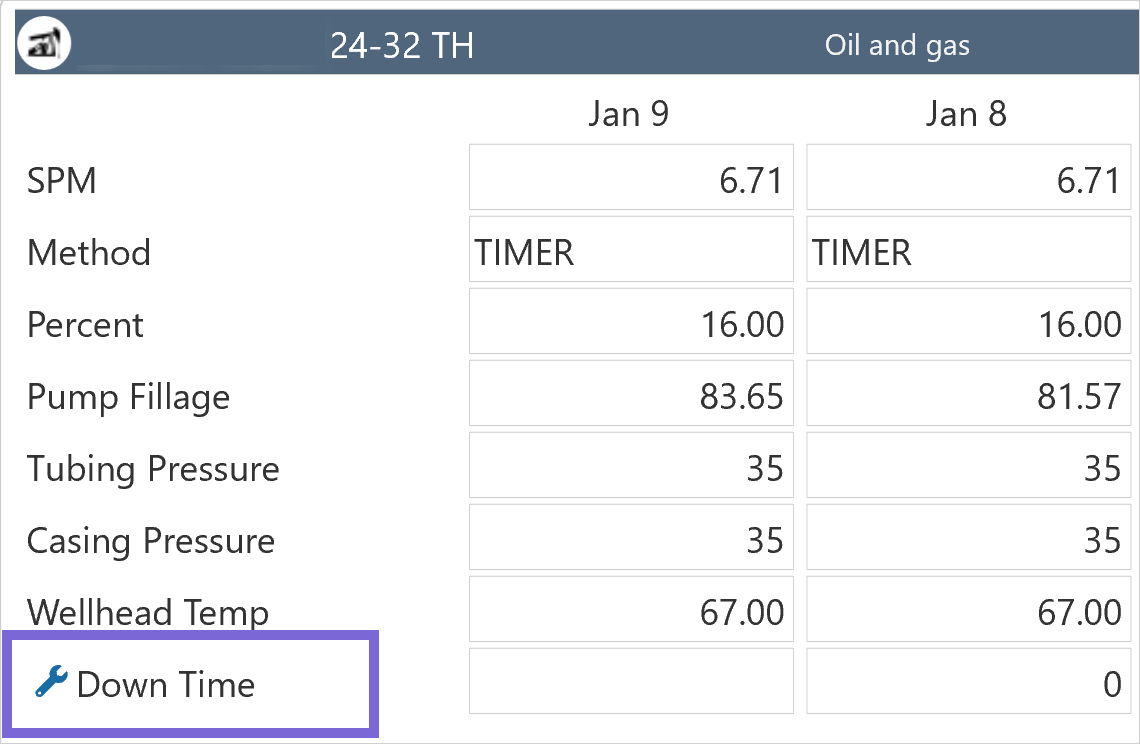
Task: Click the Jan 9 column header
Action: [629, 114]
